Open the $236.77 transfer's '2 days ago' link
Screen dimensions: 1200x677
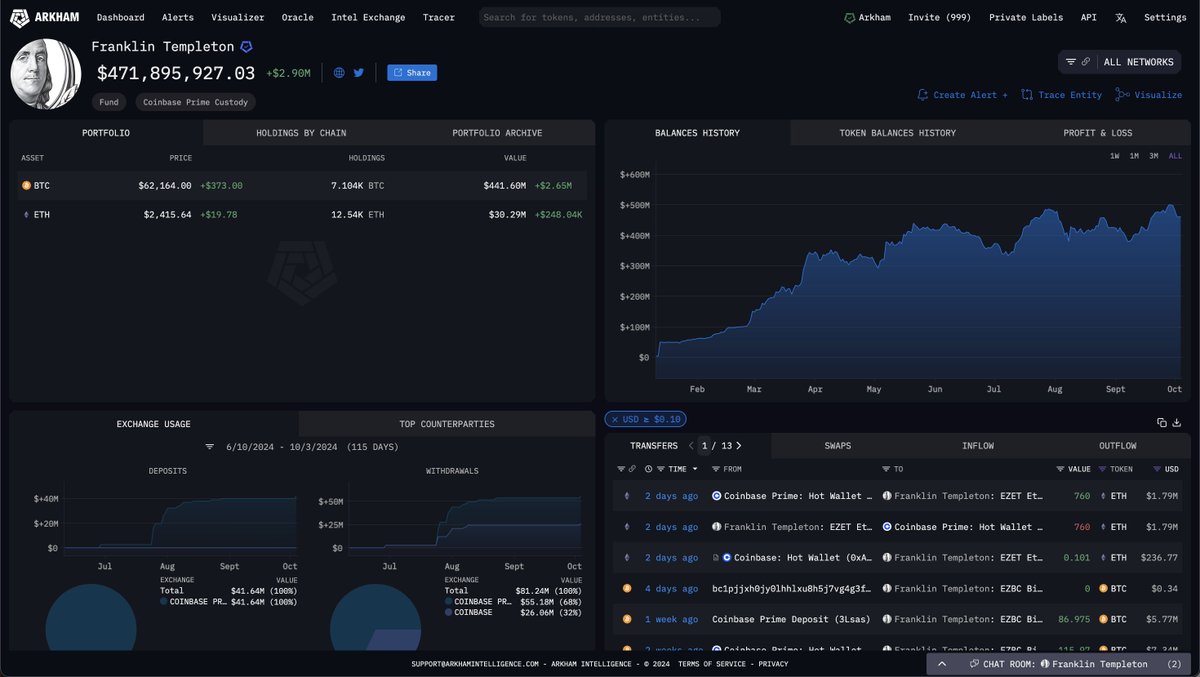pos(671,558)
